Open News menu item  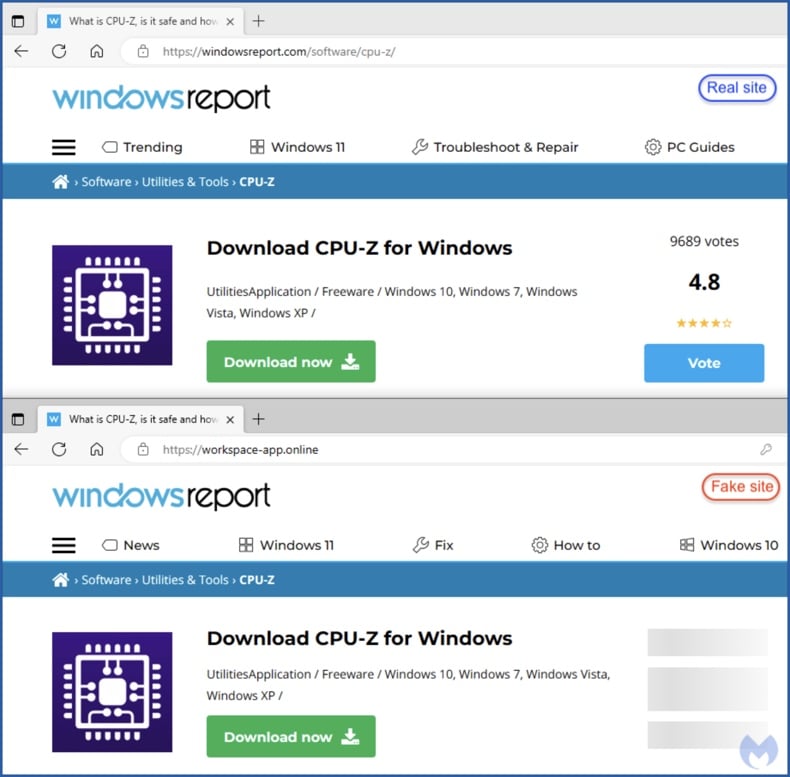130,545
